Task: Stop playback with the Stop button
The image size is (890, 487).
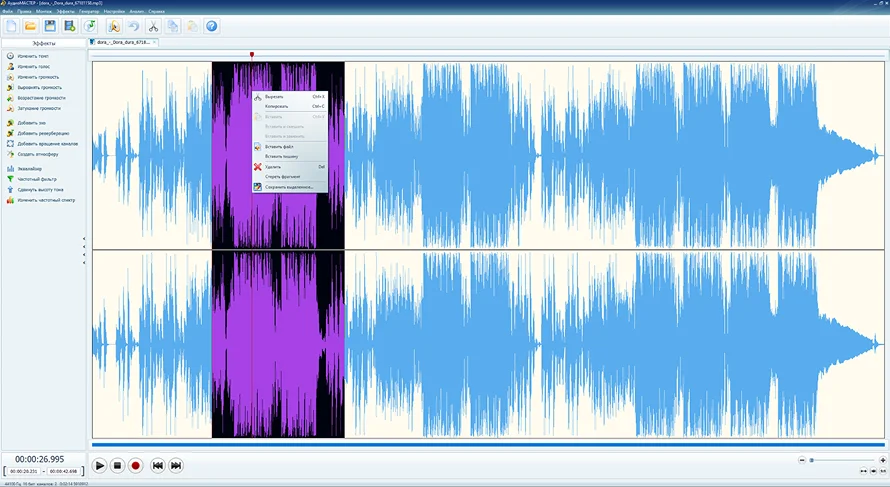Action: [x=117, y=465]
